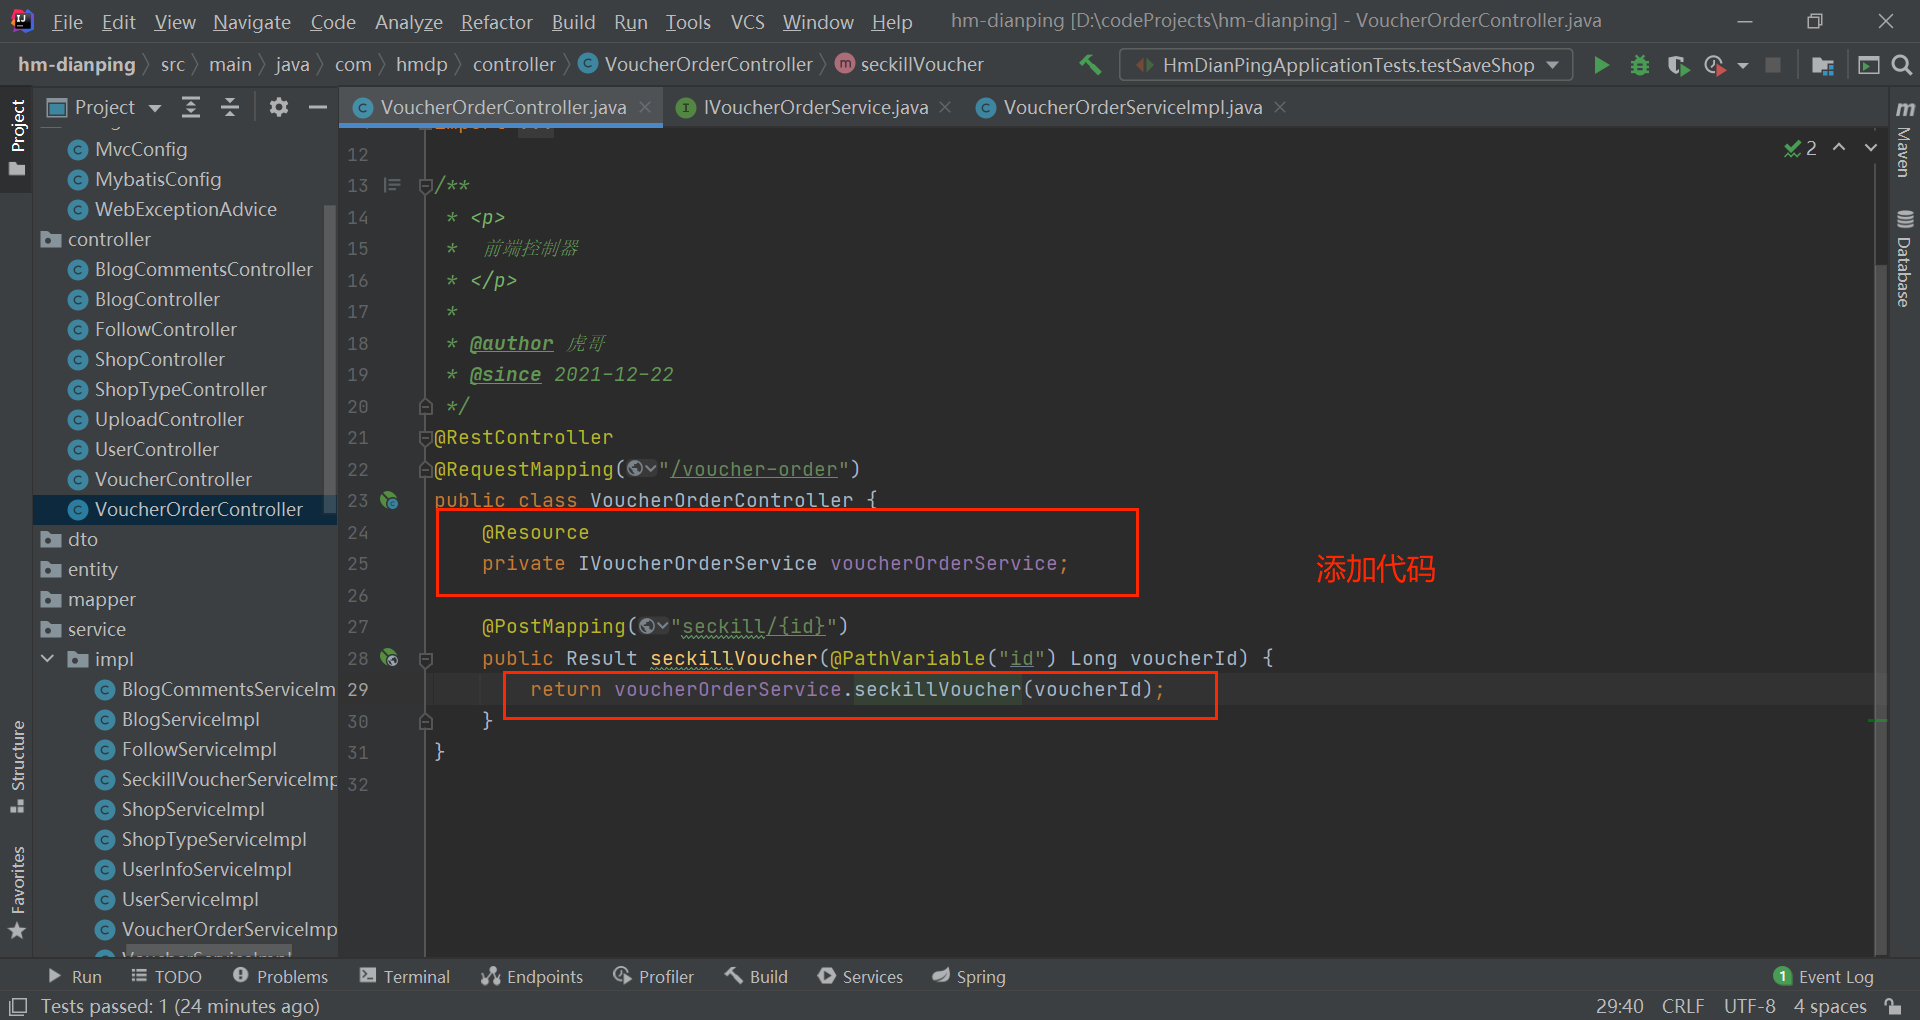The width and height of the screenshot is (1921, 1020).
Task: Open Project Structure toolbar icon
Action: [1822, 65]
